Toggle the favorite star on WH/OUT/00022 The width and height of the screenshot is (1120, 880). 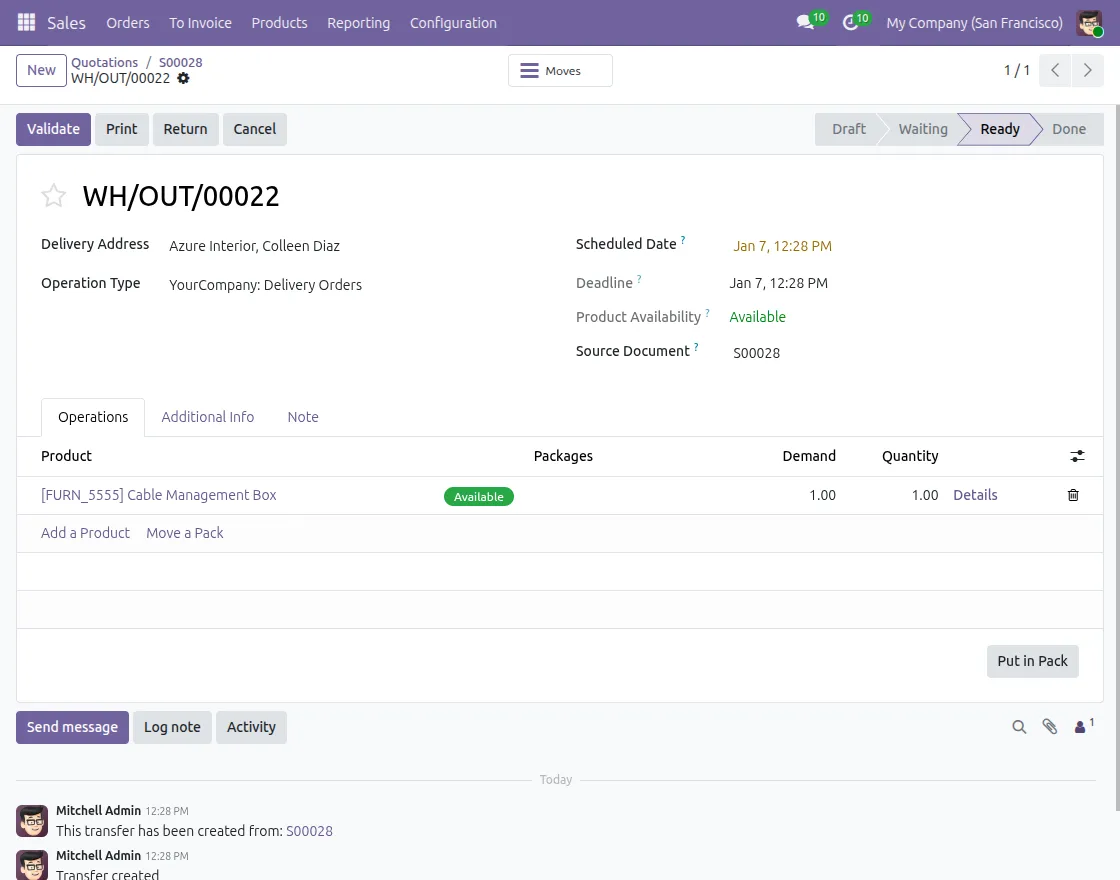[x=53, y=196]
